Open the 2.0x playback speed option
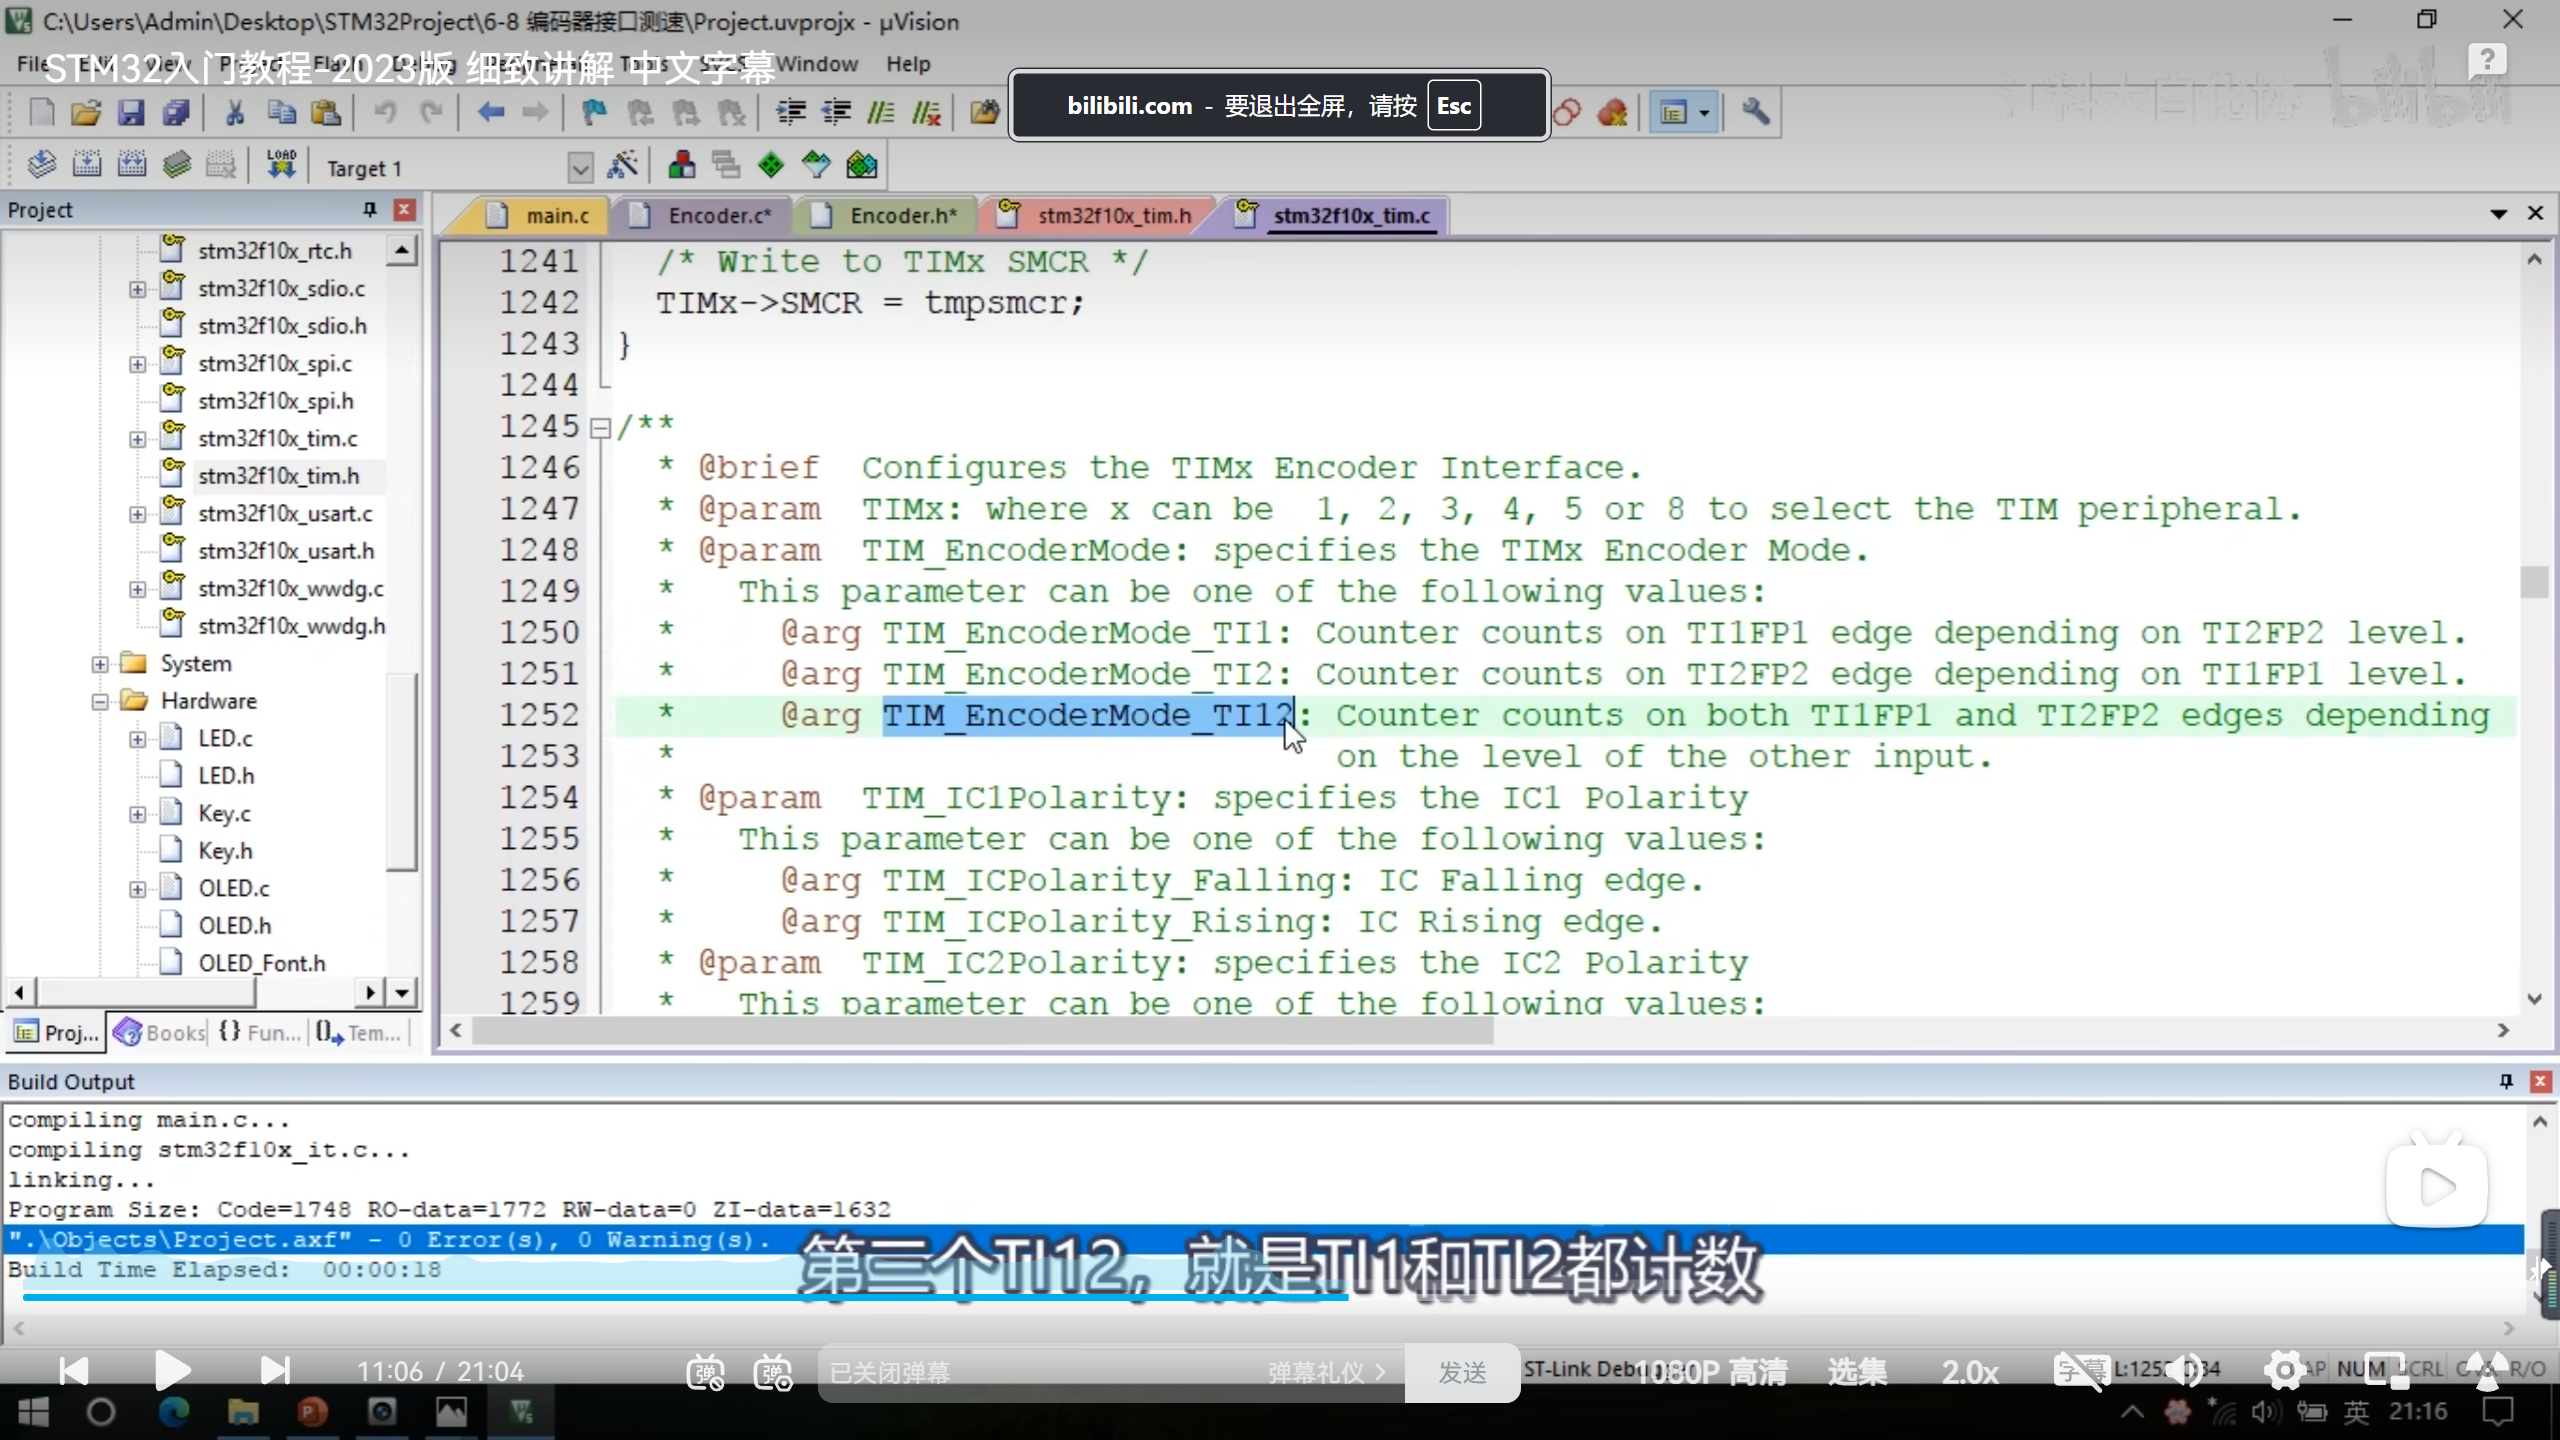The height and width of the screenshot is (1440, 2560). [x=1969, y=1372]
